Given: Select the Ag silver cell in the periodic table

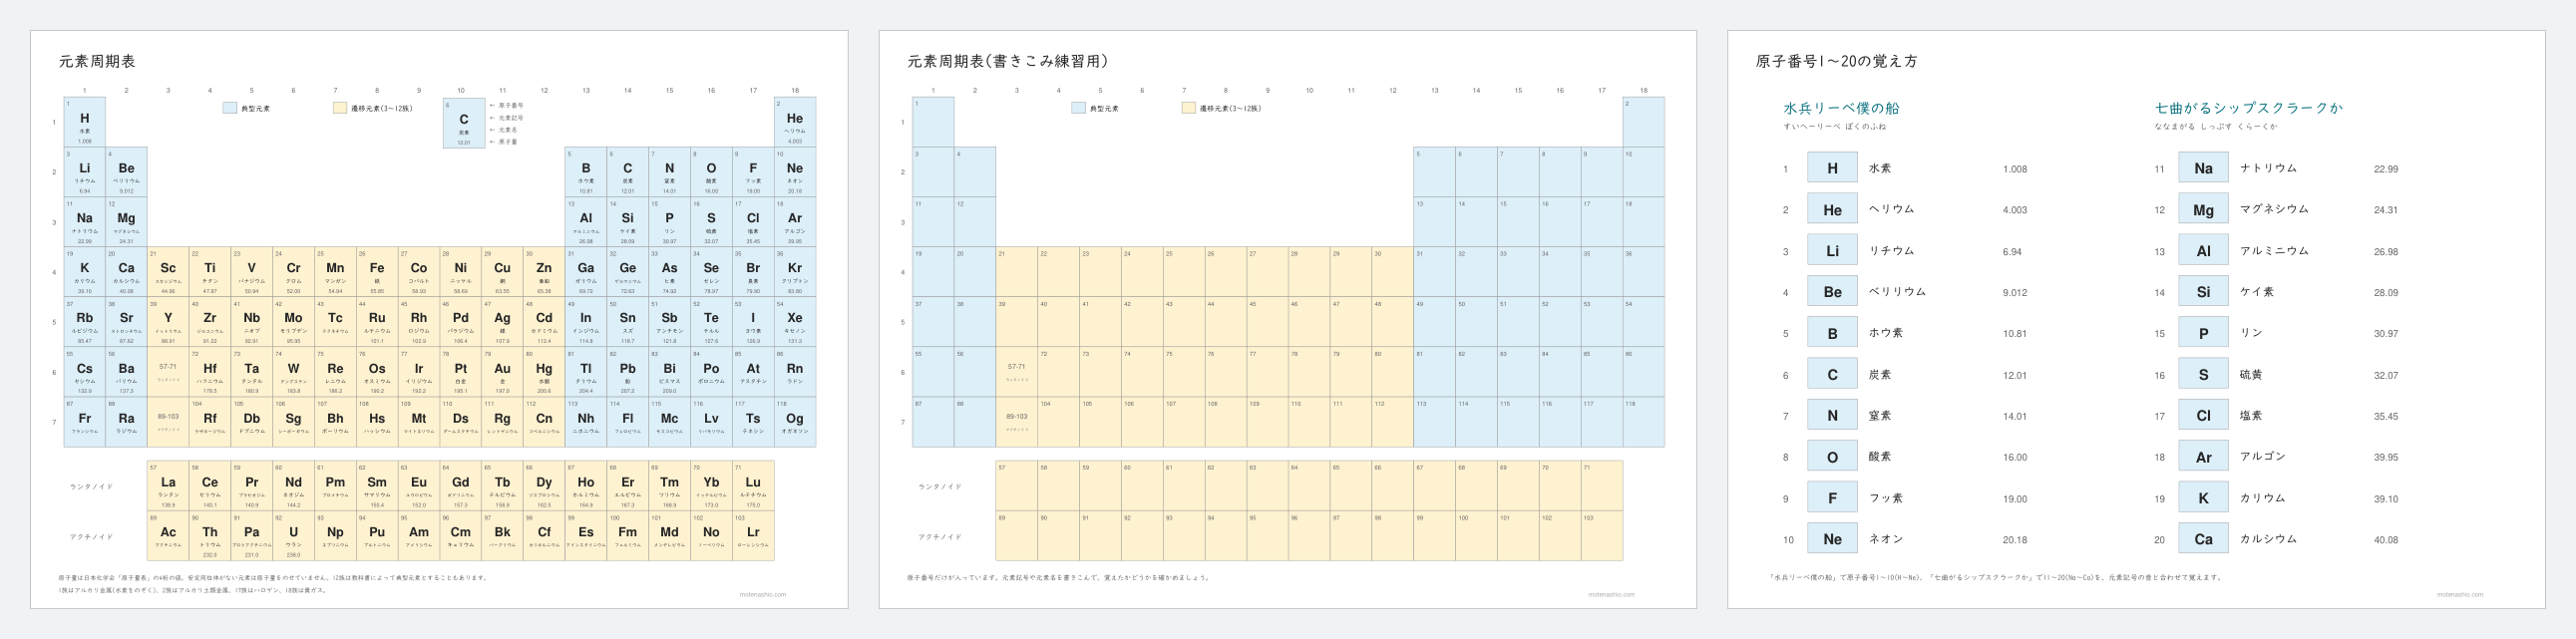Looking at the screenshot, I should point(502,322).
